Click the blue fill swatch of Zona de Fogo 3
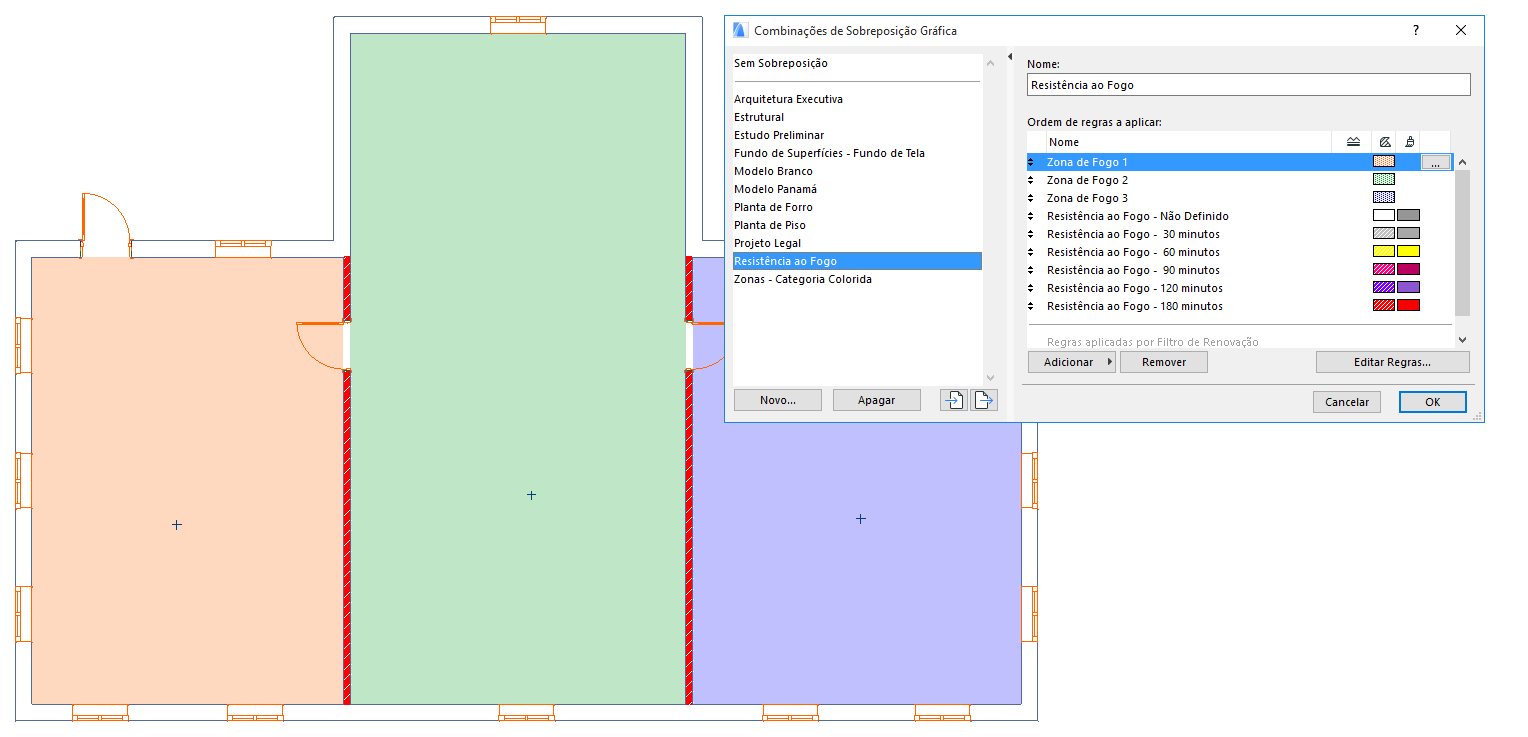Image resolution: width=1528 pixels, height=737 pixels. (1384, 198)
